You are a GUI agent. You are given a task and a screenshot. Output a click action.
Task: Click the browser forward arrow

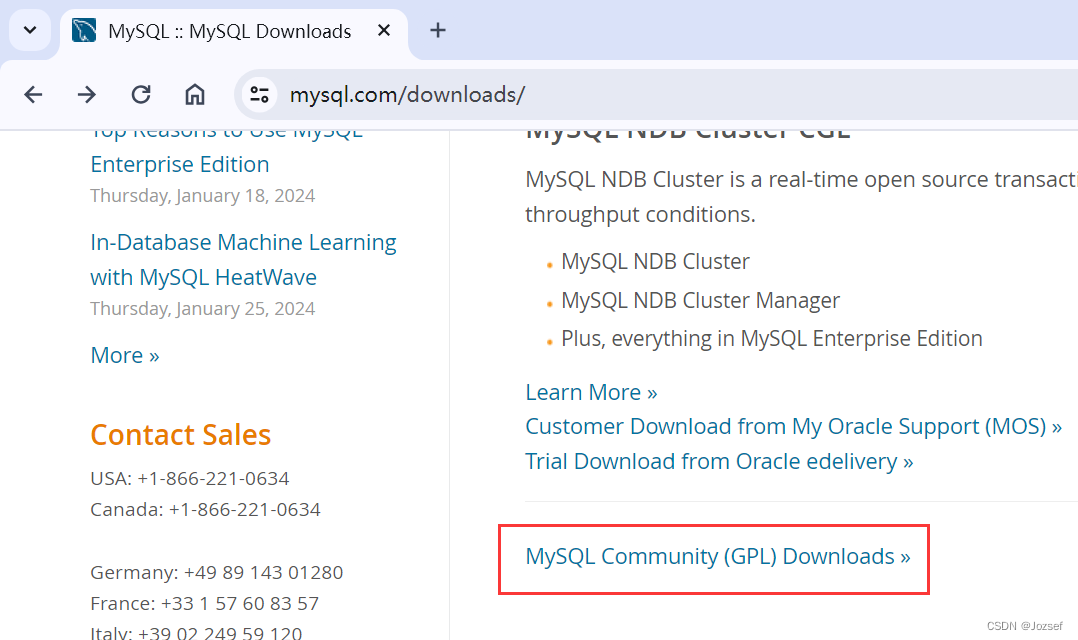click(x=87, y=94)
